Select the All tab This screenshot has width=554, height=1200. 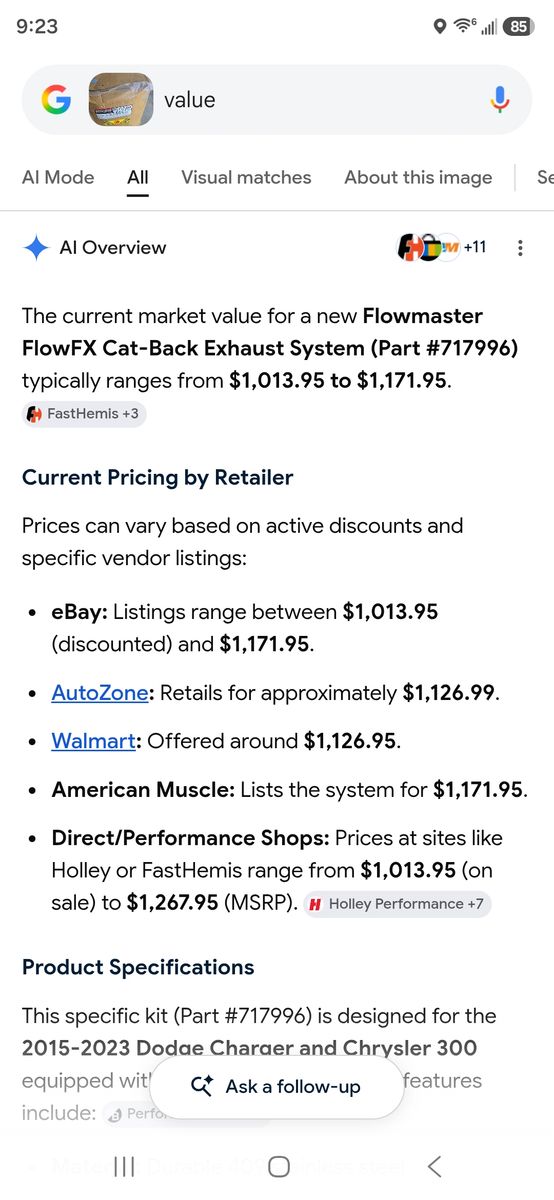(x=138, y=177)
